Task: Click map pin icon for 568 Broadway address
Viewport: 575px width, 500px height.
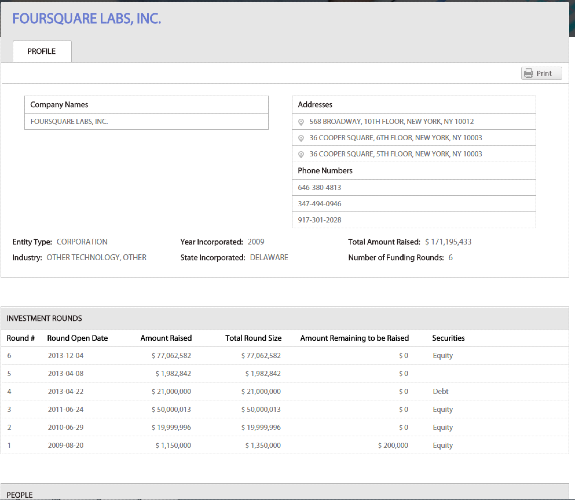Action: click(301, 122)
